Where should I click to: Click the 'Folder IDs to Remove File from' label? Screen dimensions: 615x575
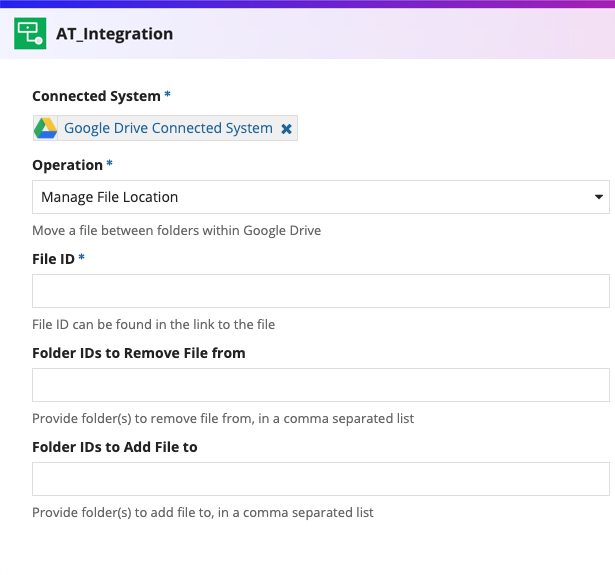(139, 353)
